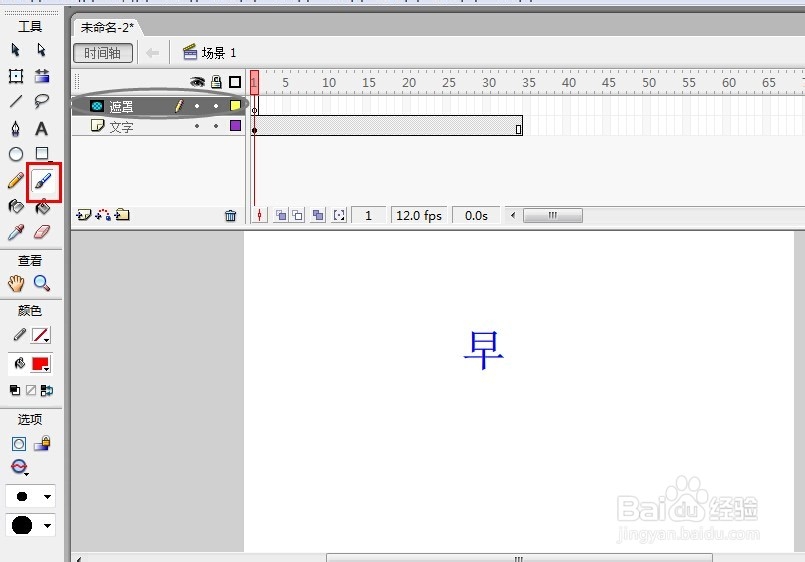Viewport: 805px width, 562px height.
Task: Toggle lock all layers padlock icon
Action: 217,82
